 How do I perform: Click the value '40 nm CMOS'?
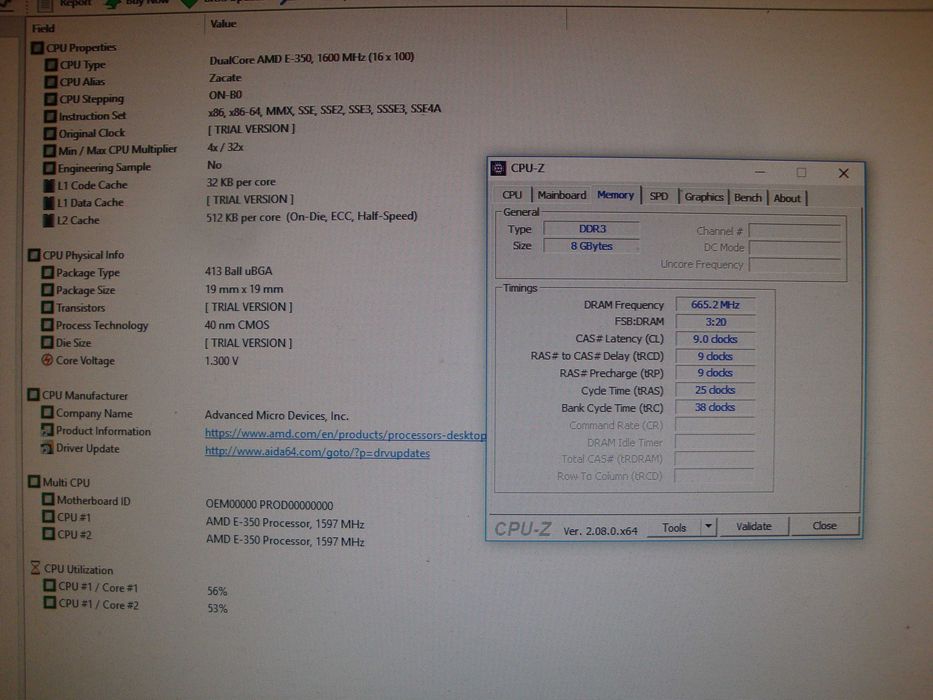coord(237,325)
